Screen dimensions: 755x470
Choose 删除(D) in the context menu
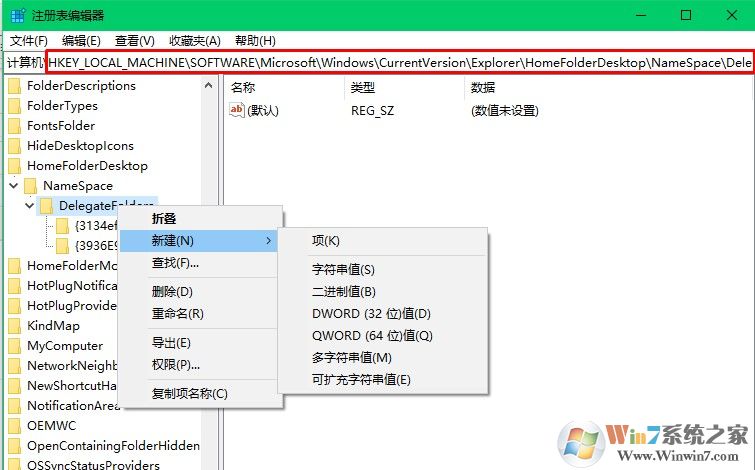pos(172,292)
